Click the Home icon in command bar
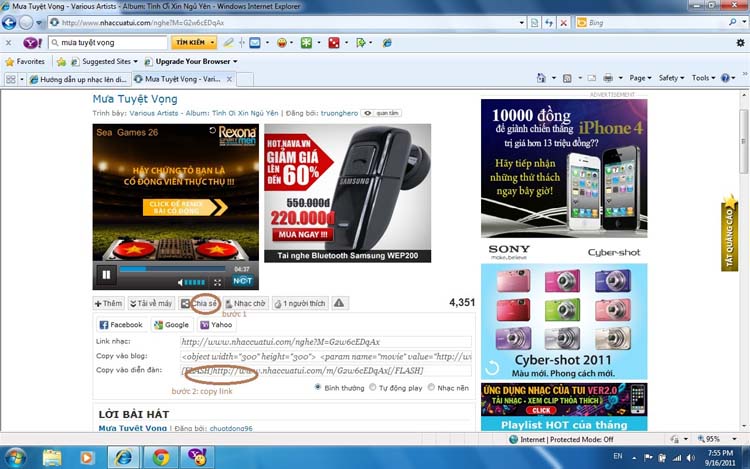 [x=541, y=78]
